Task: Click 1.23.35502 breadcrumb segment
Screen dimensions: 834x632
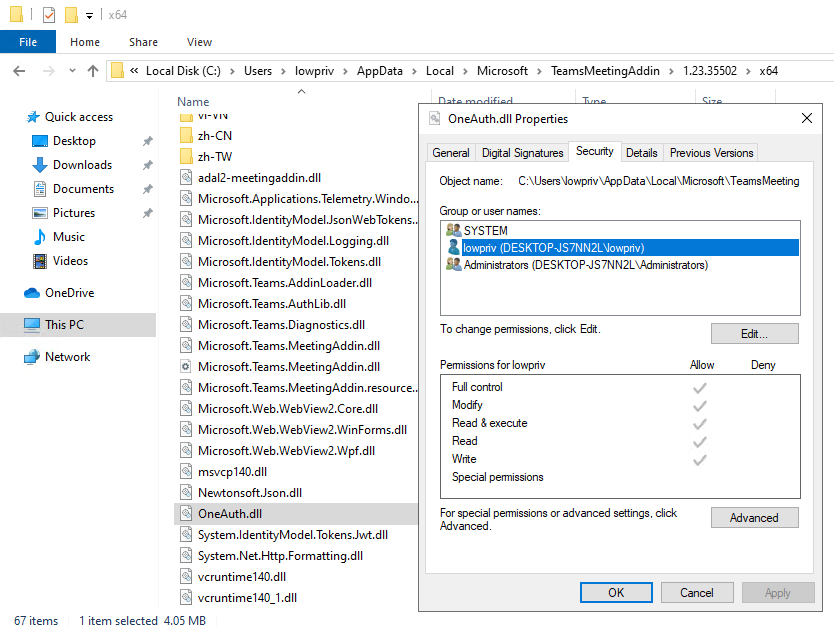Action: click(710, 71)
